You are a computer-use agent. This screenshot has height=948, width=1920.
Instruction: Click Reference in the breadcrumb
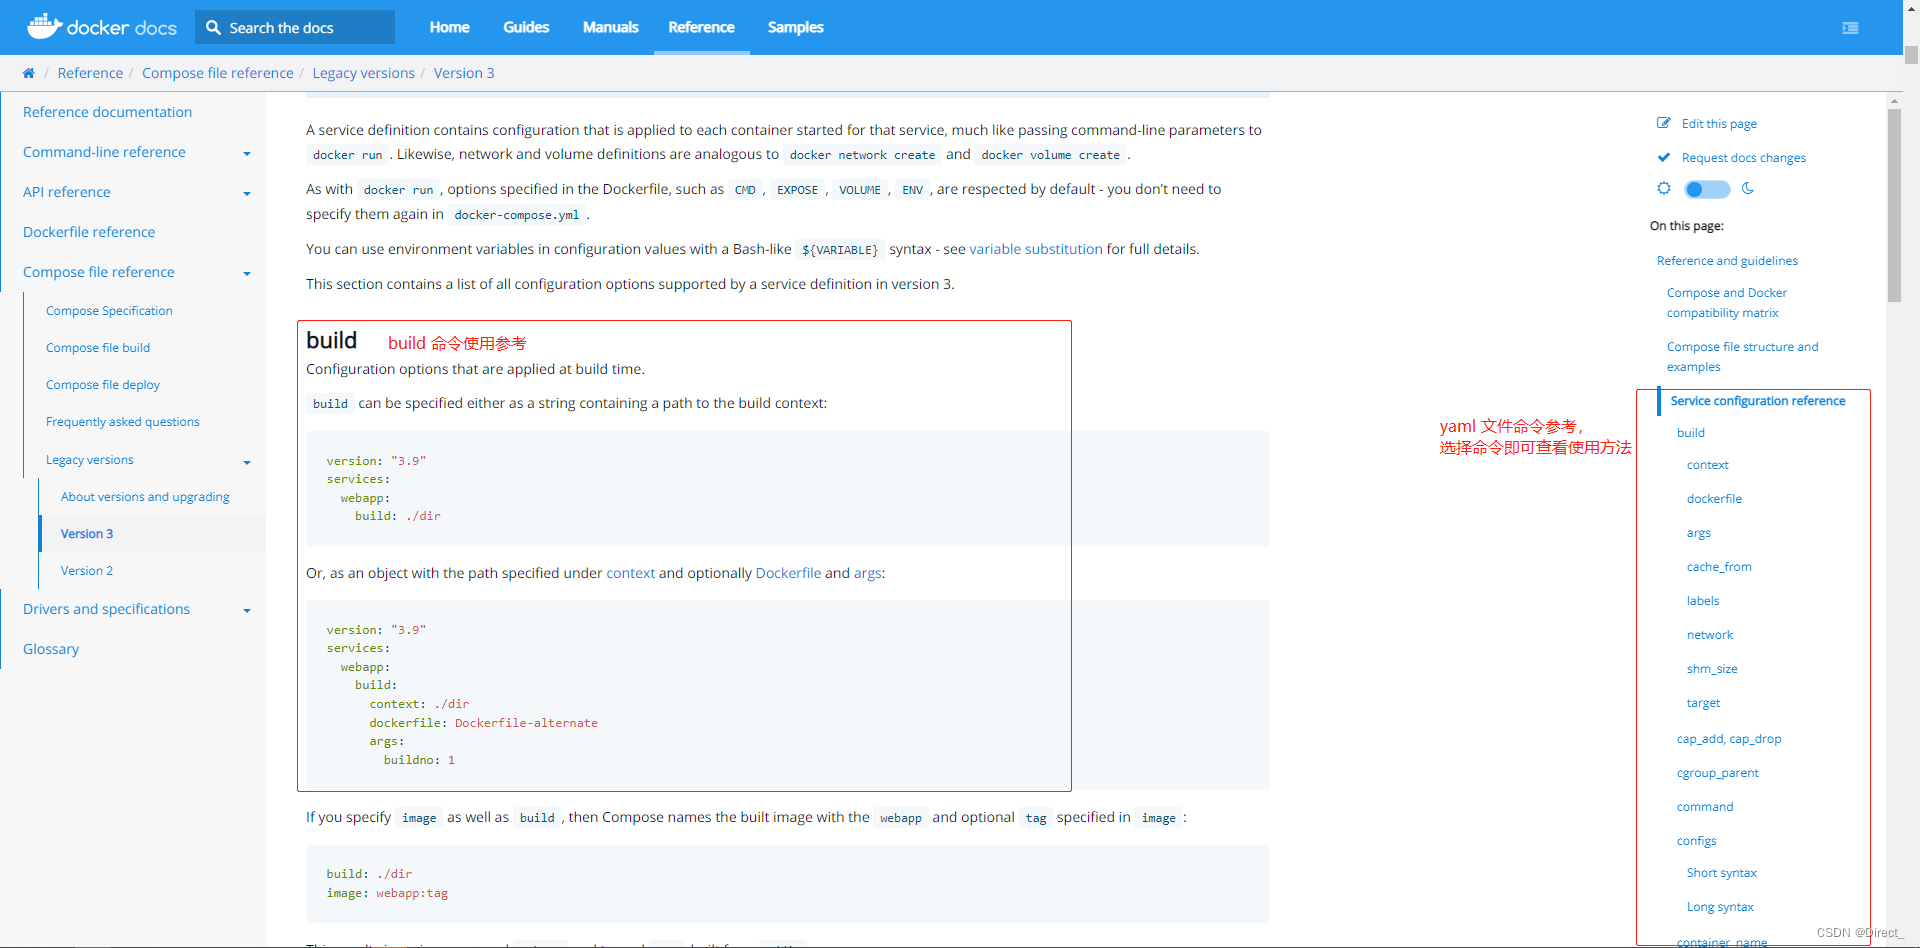pos(90,73)
